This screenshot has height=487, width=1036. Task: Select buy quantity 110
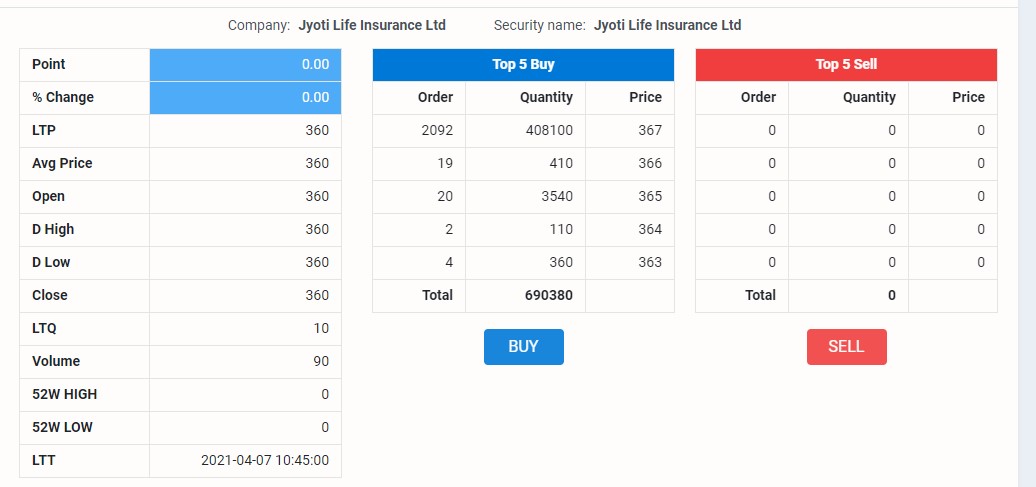(x=561, y=229)
